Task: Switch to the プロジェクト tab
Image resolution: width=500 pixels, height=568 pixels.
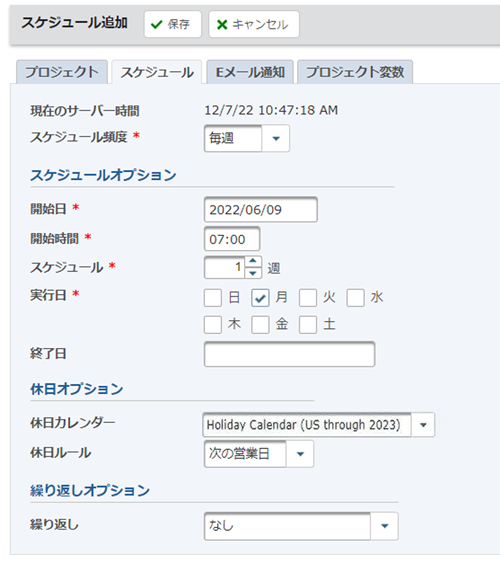Action: point(62,72)
